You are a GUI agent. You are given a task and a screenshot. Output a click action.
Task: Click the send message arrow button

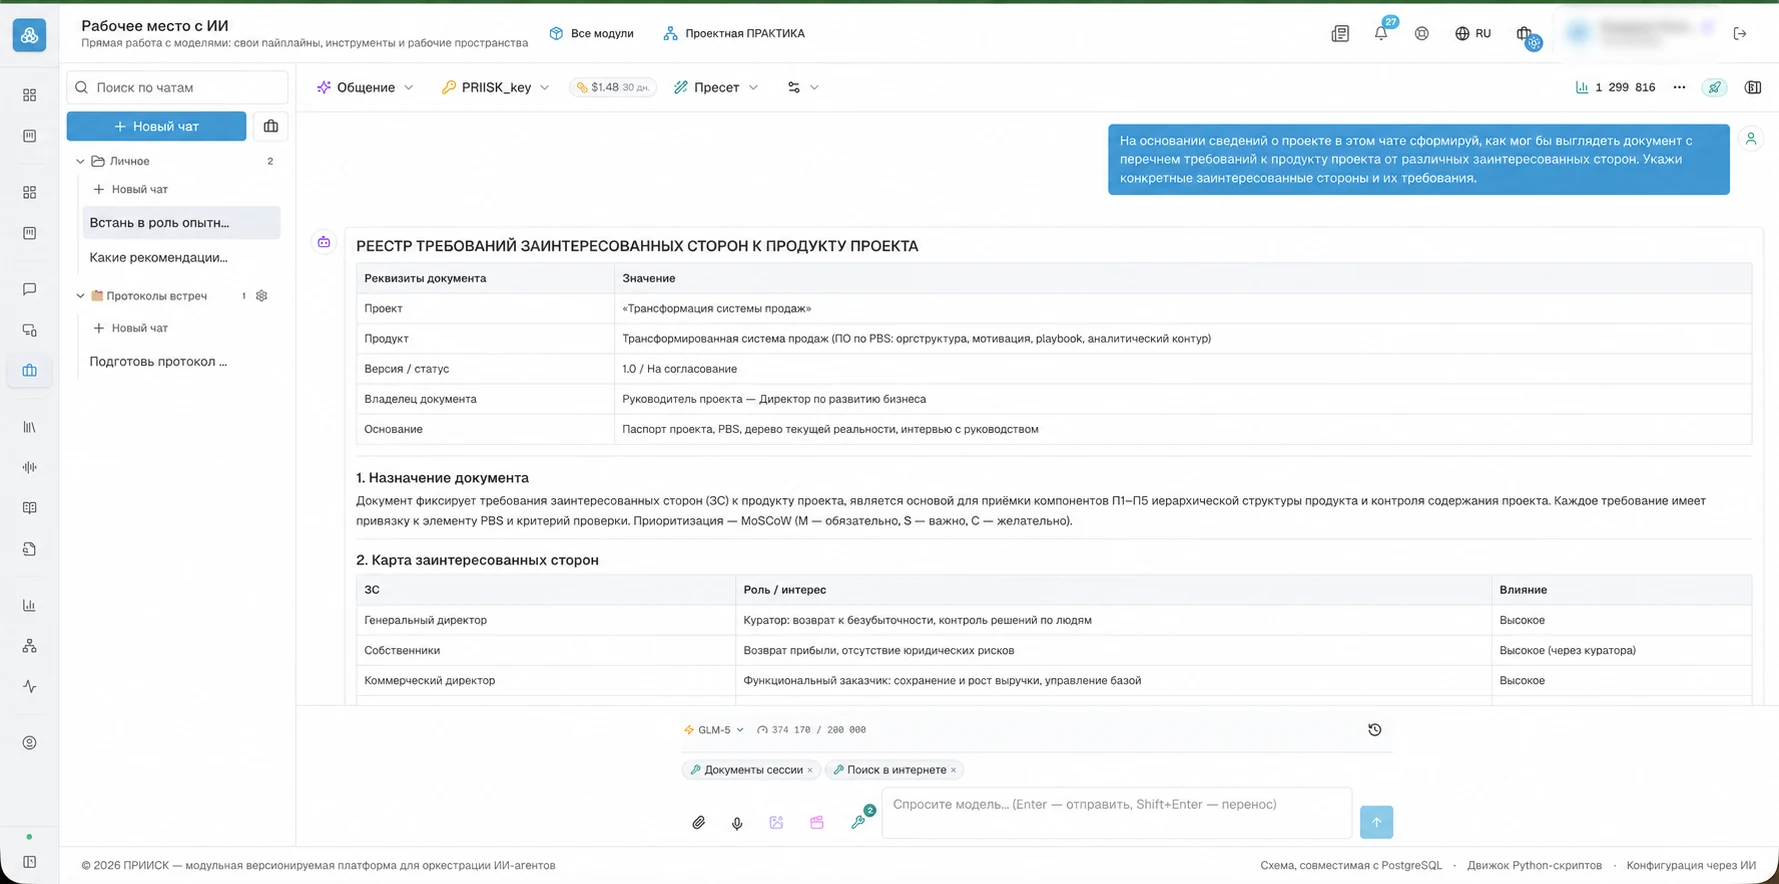1376,822
